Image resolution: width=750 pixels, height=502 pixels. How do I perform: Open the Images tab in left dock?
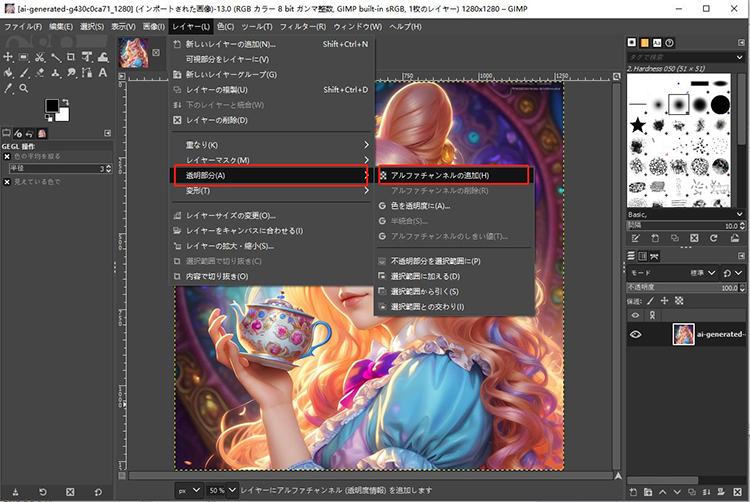42,133
